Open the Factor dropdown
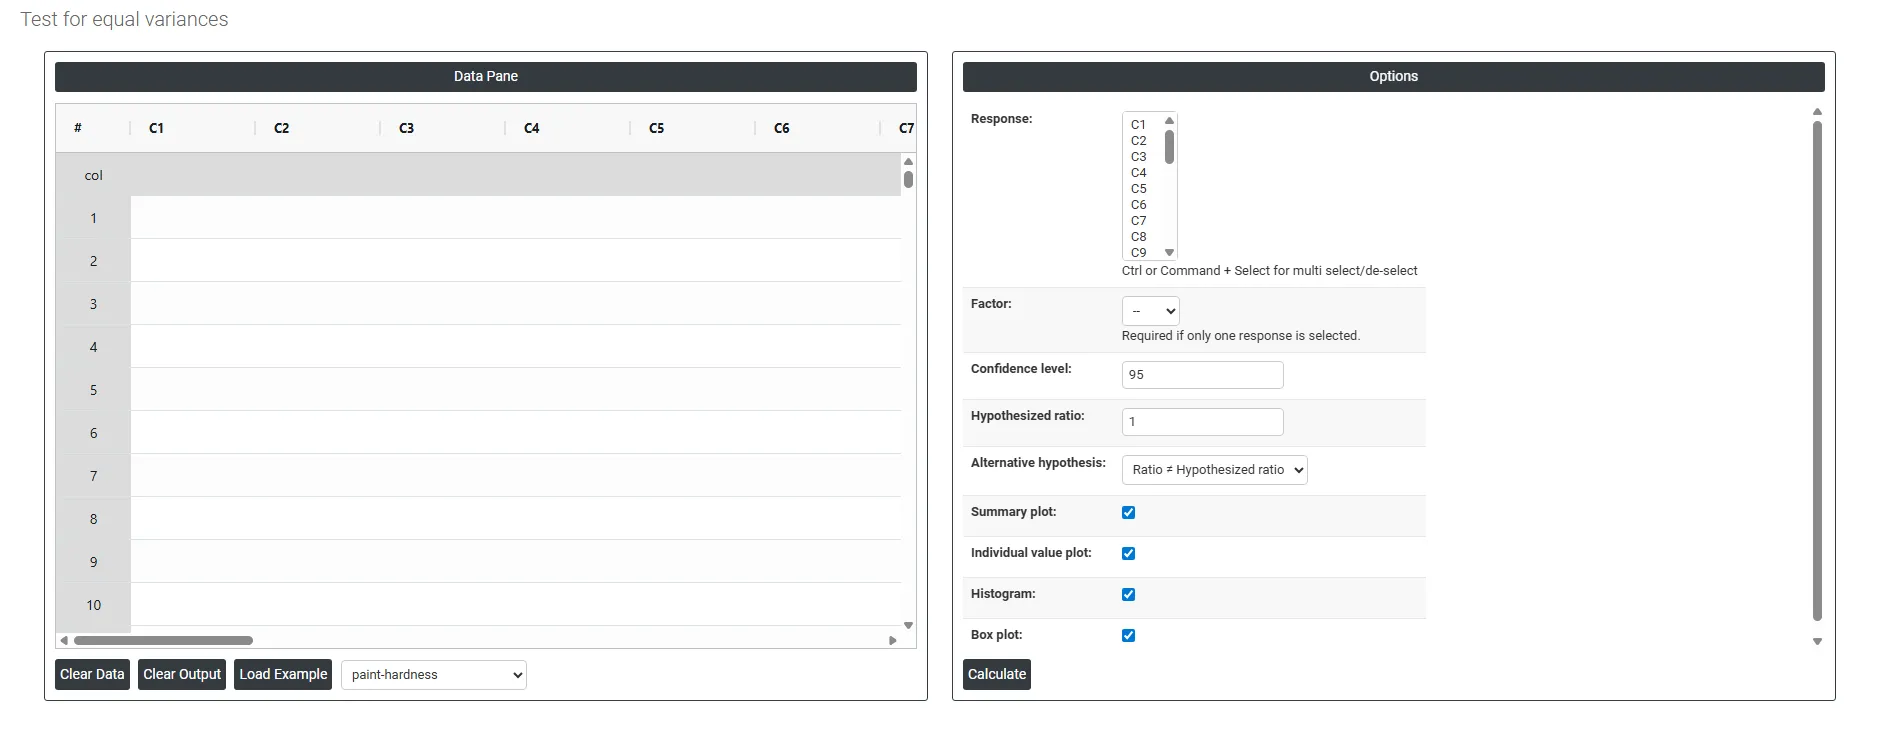Viewport: 1877px width, 740px height. click(1150, 311)
